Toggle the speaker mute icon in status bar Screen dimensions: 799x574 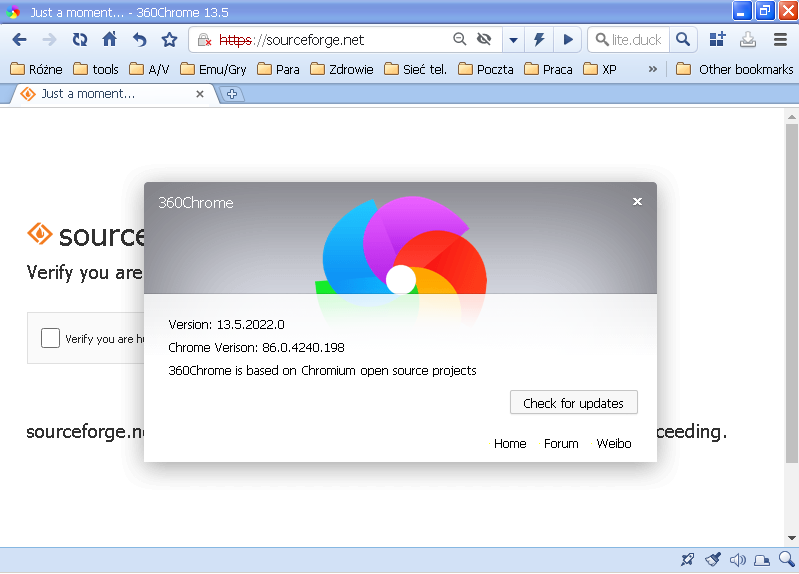click(x=737, y=560)
